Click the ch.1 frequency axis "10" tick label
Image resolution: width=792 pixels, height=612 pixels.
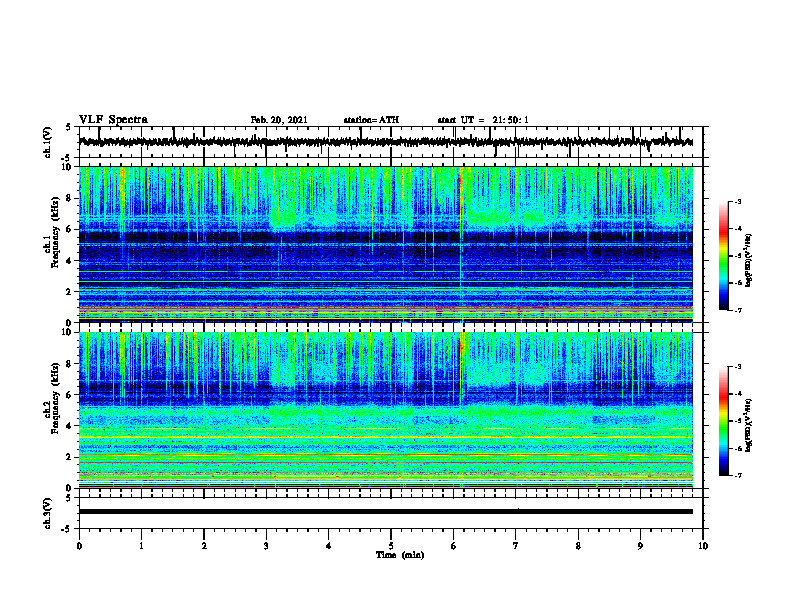click(69, 167)
